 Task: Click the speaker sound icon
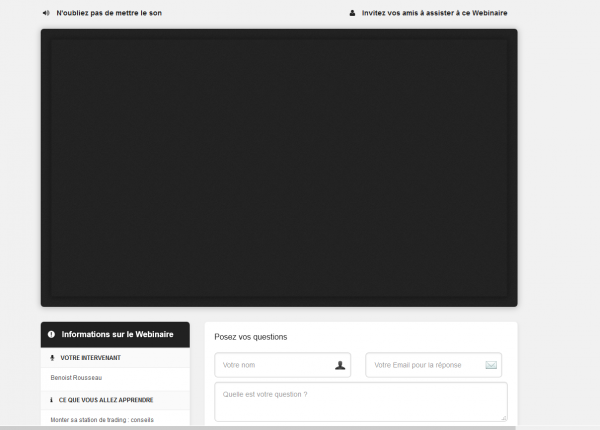46,13
